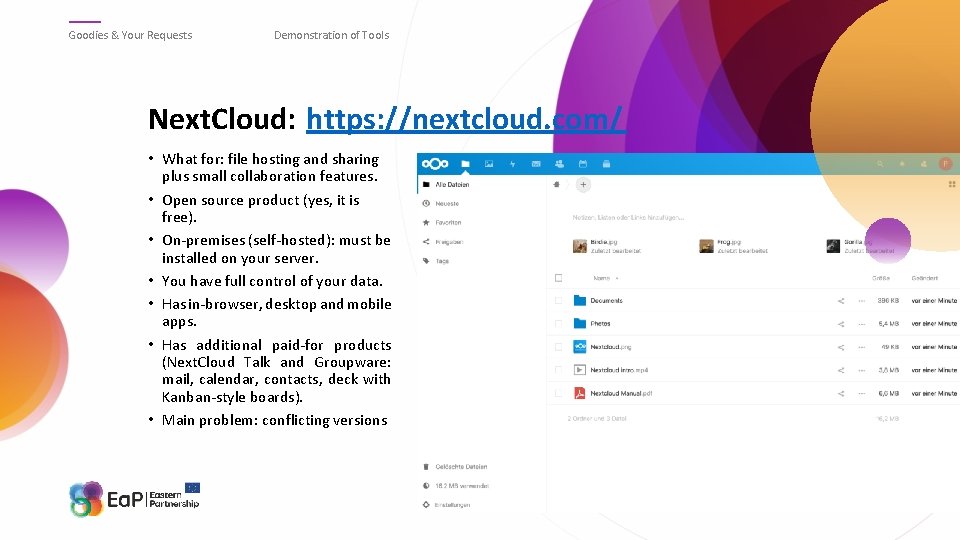Open the Frog.jpg recent thumbnail
Image resolution: width=960 pixels, height=540 pixels.
click(707, 246)
